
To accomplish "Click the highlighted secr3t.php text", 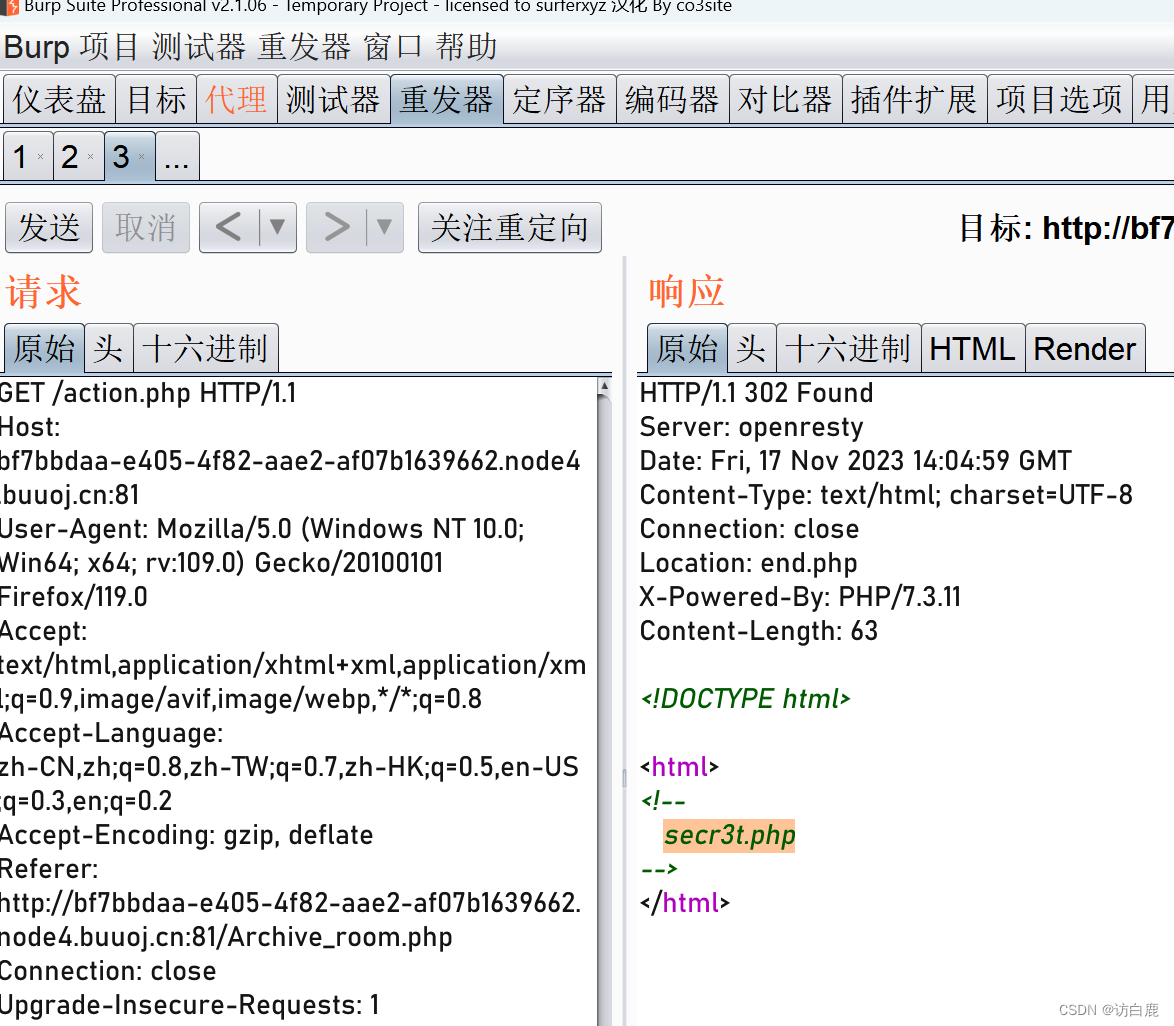I will click(x=729, y=836).
